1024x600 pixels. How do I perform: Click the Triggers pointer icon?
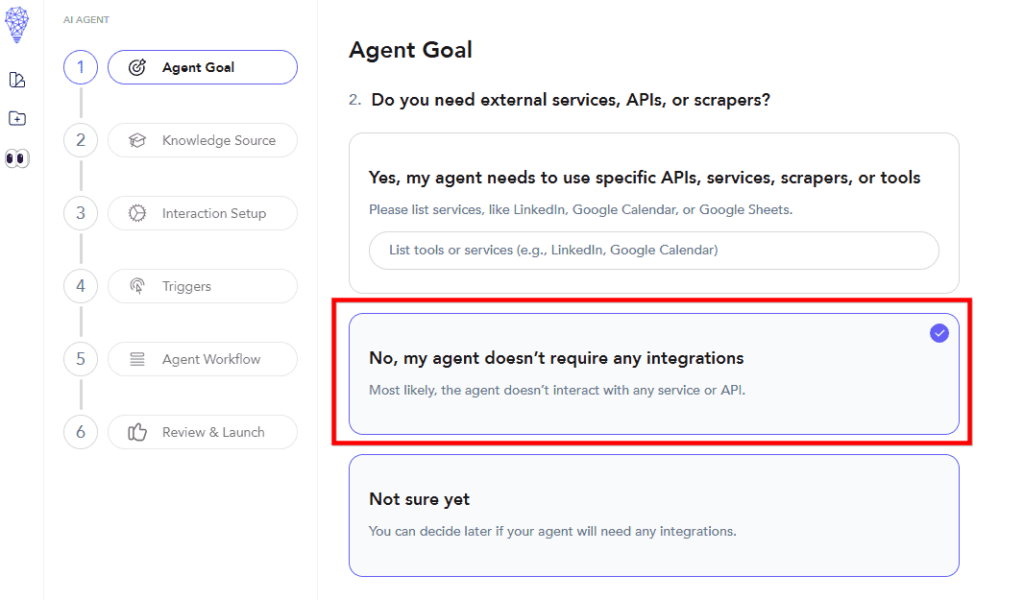(138, 287)
